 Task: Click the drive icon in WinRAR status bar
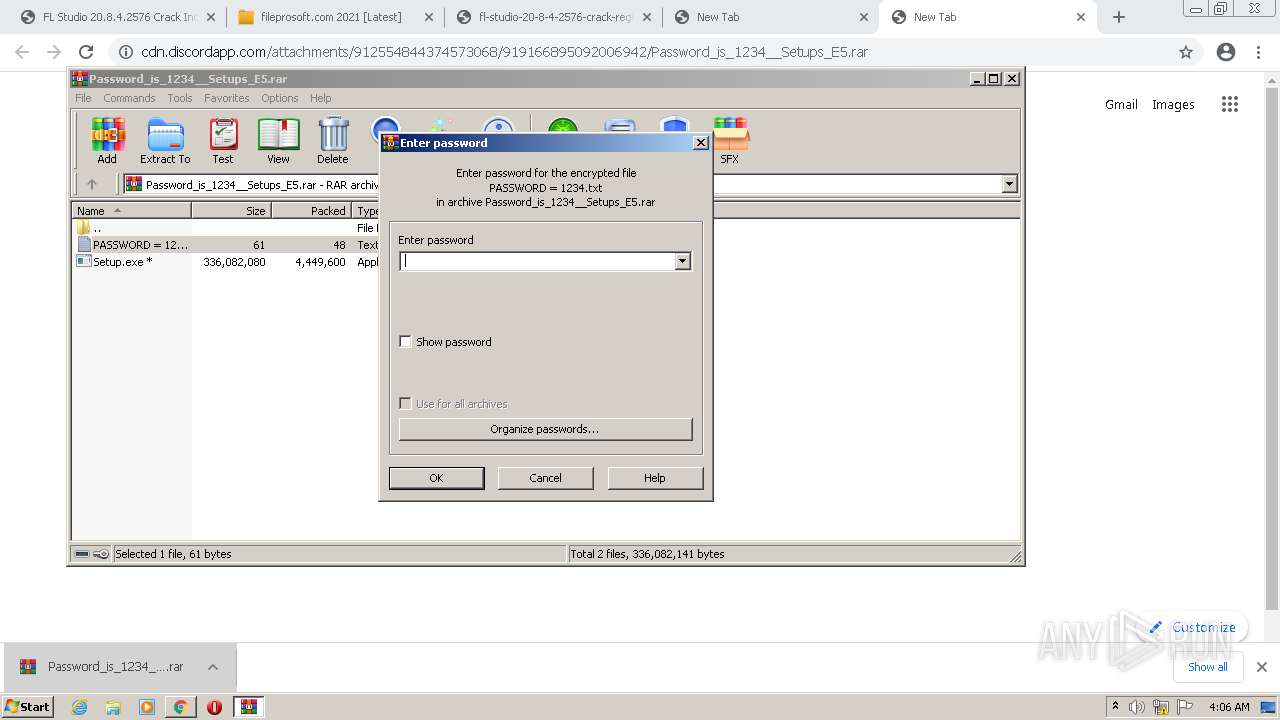(x=82, y=554)
